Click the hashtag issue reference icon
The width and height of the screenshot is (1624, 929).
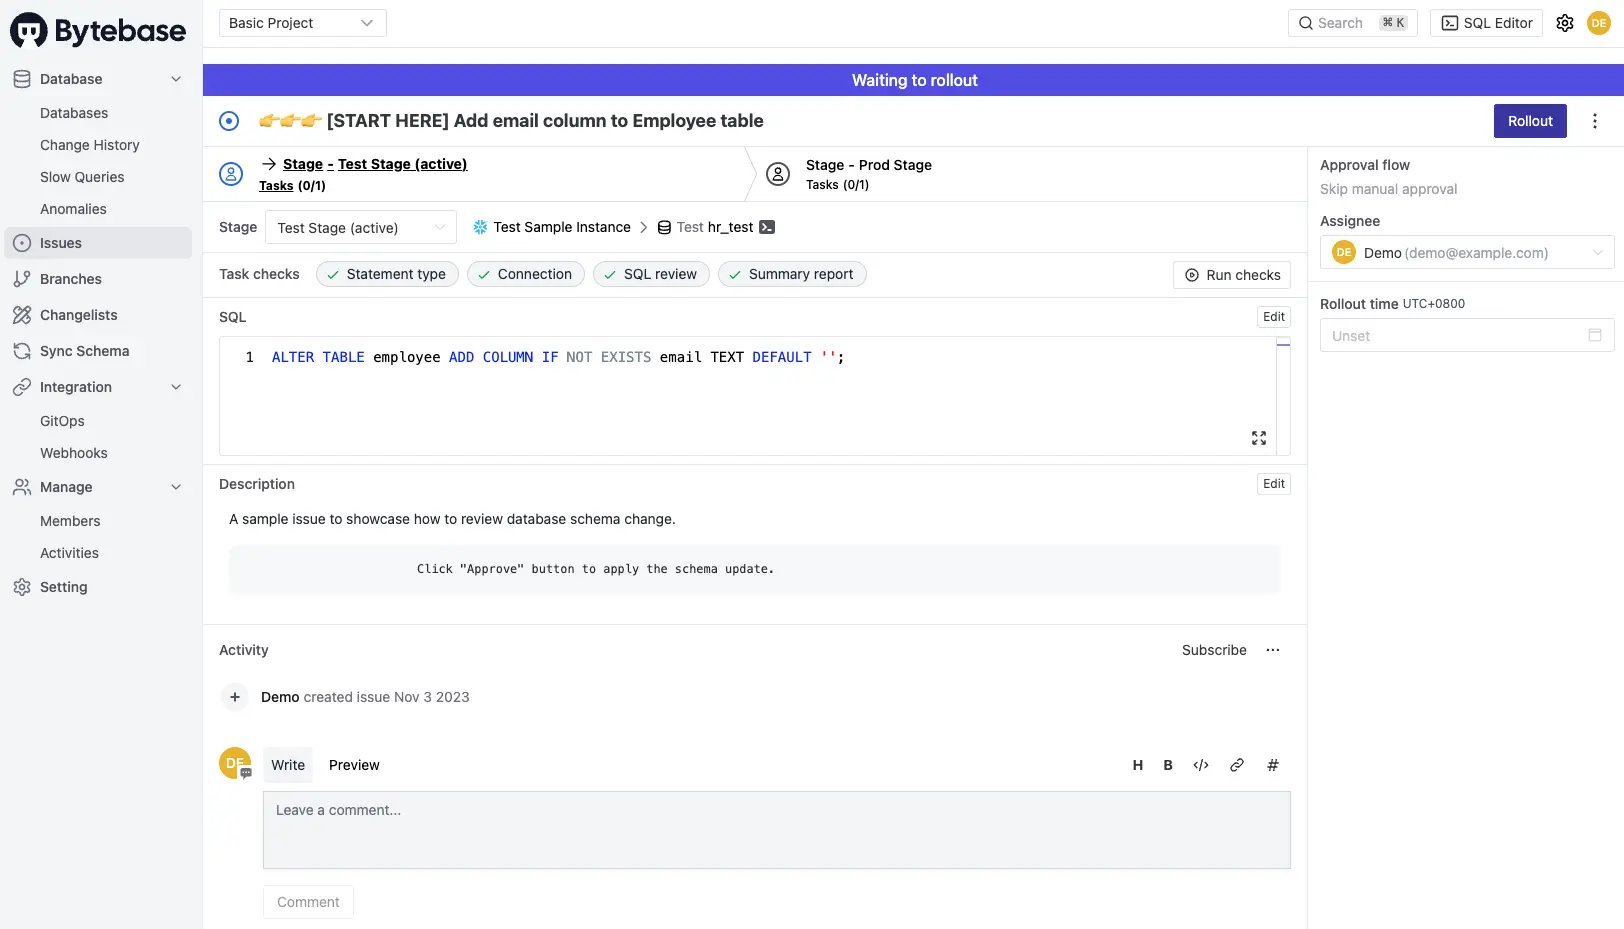[1273, 765]
